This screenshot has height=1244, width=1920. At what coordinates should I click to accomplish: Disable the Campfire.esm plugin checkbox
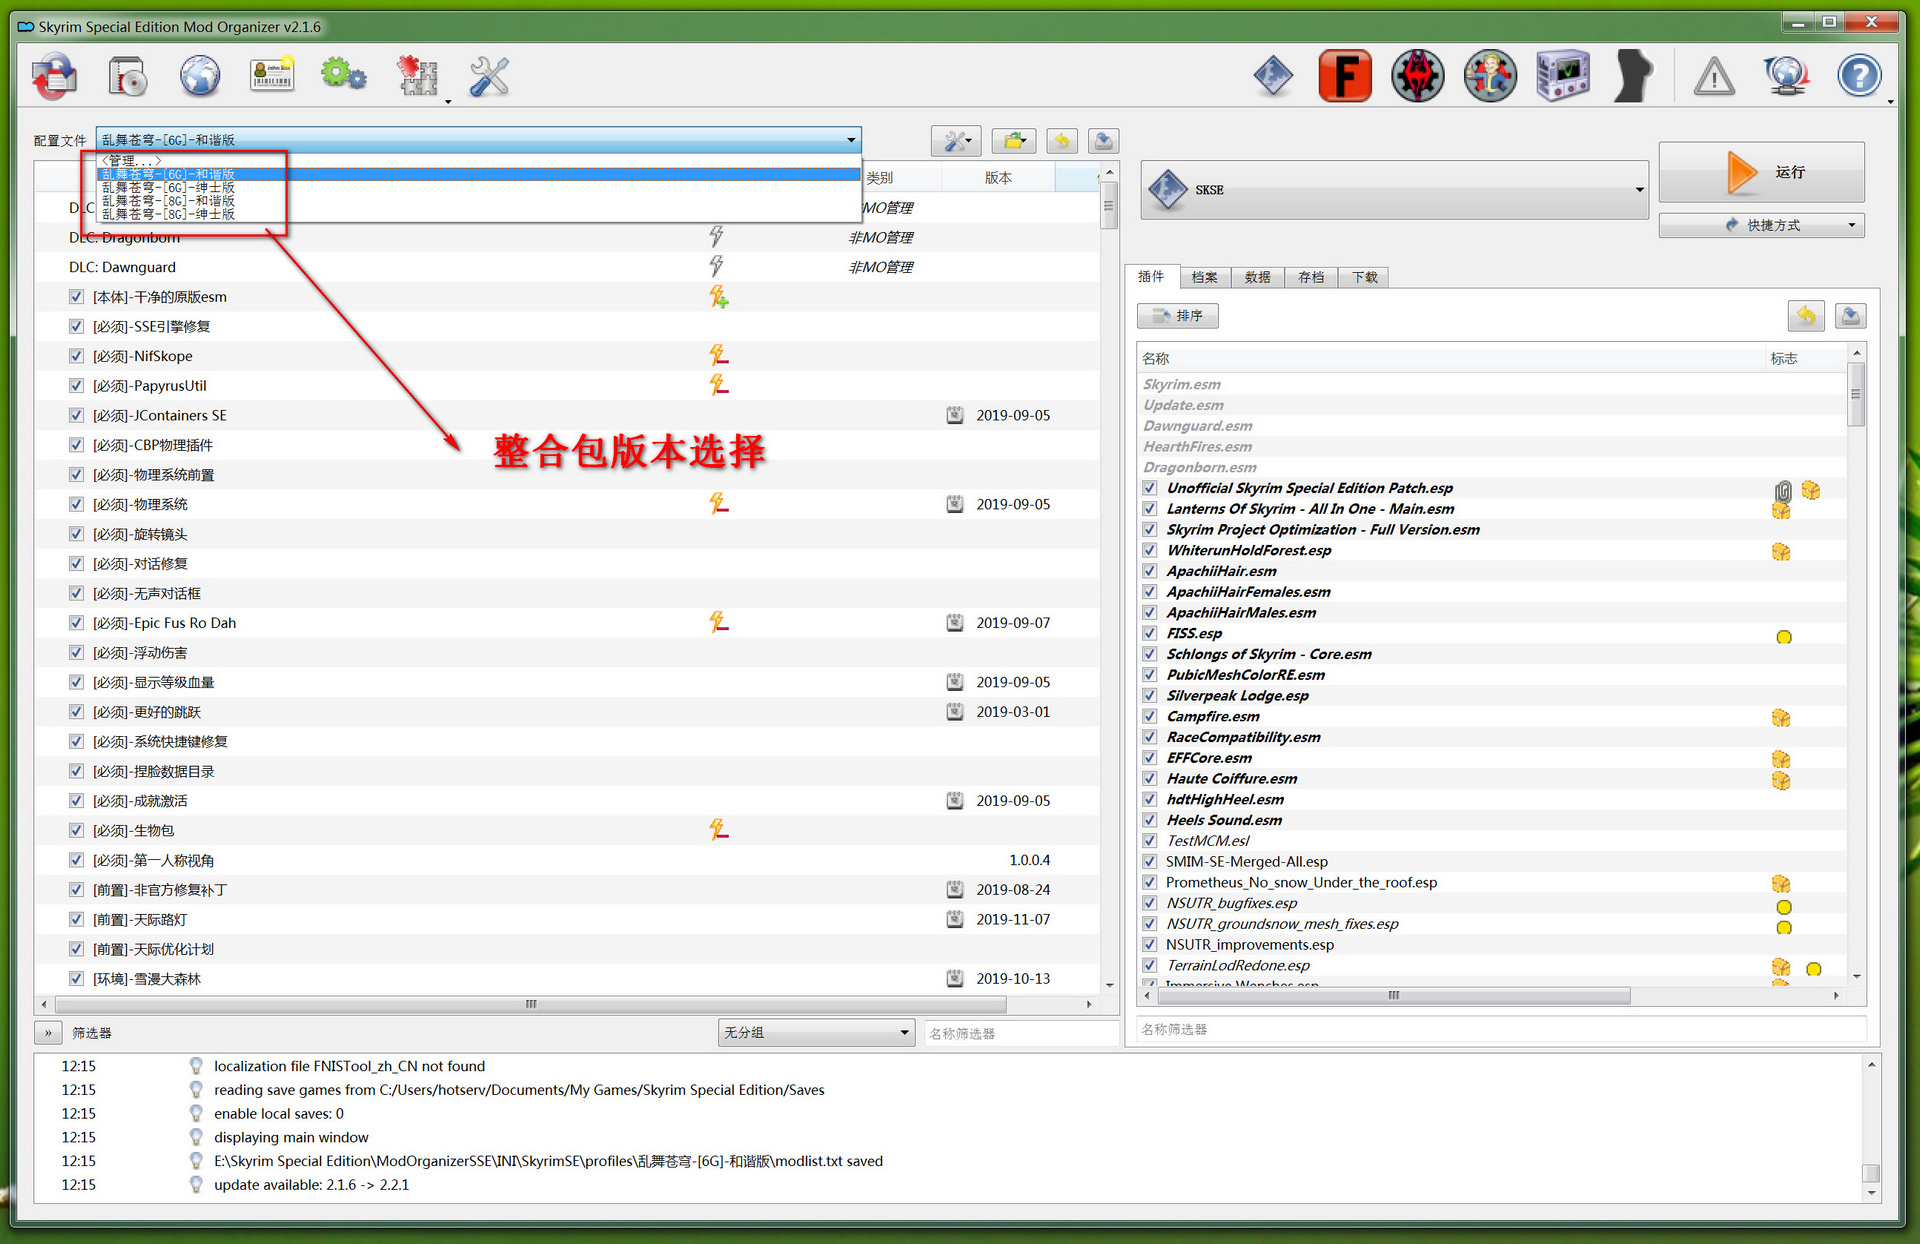(1150, 716)
